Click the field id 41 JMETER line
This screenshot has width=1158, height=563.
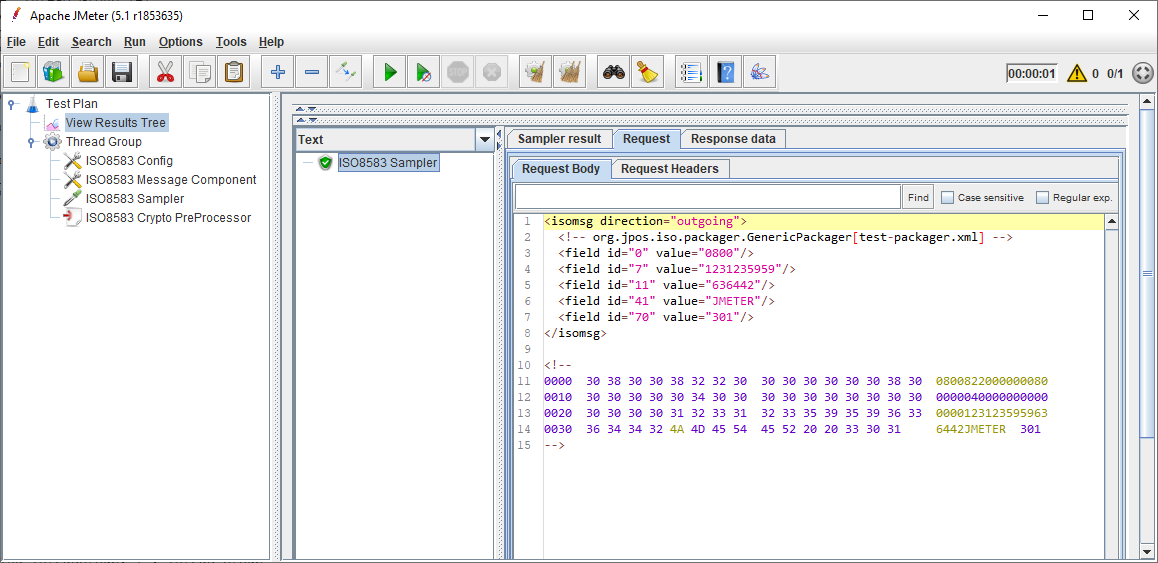pos(666,301)
